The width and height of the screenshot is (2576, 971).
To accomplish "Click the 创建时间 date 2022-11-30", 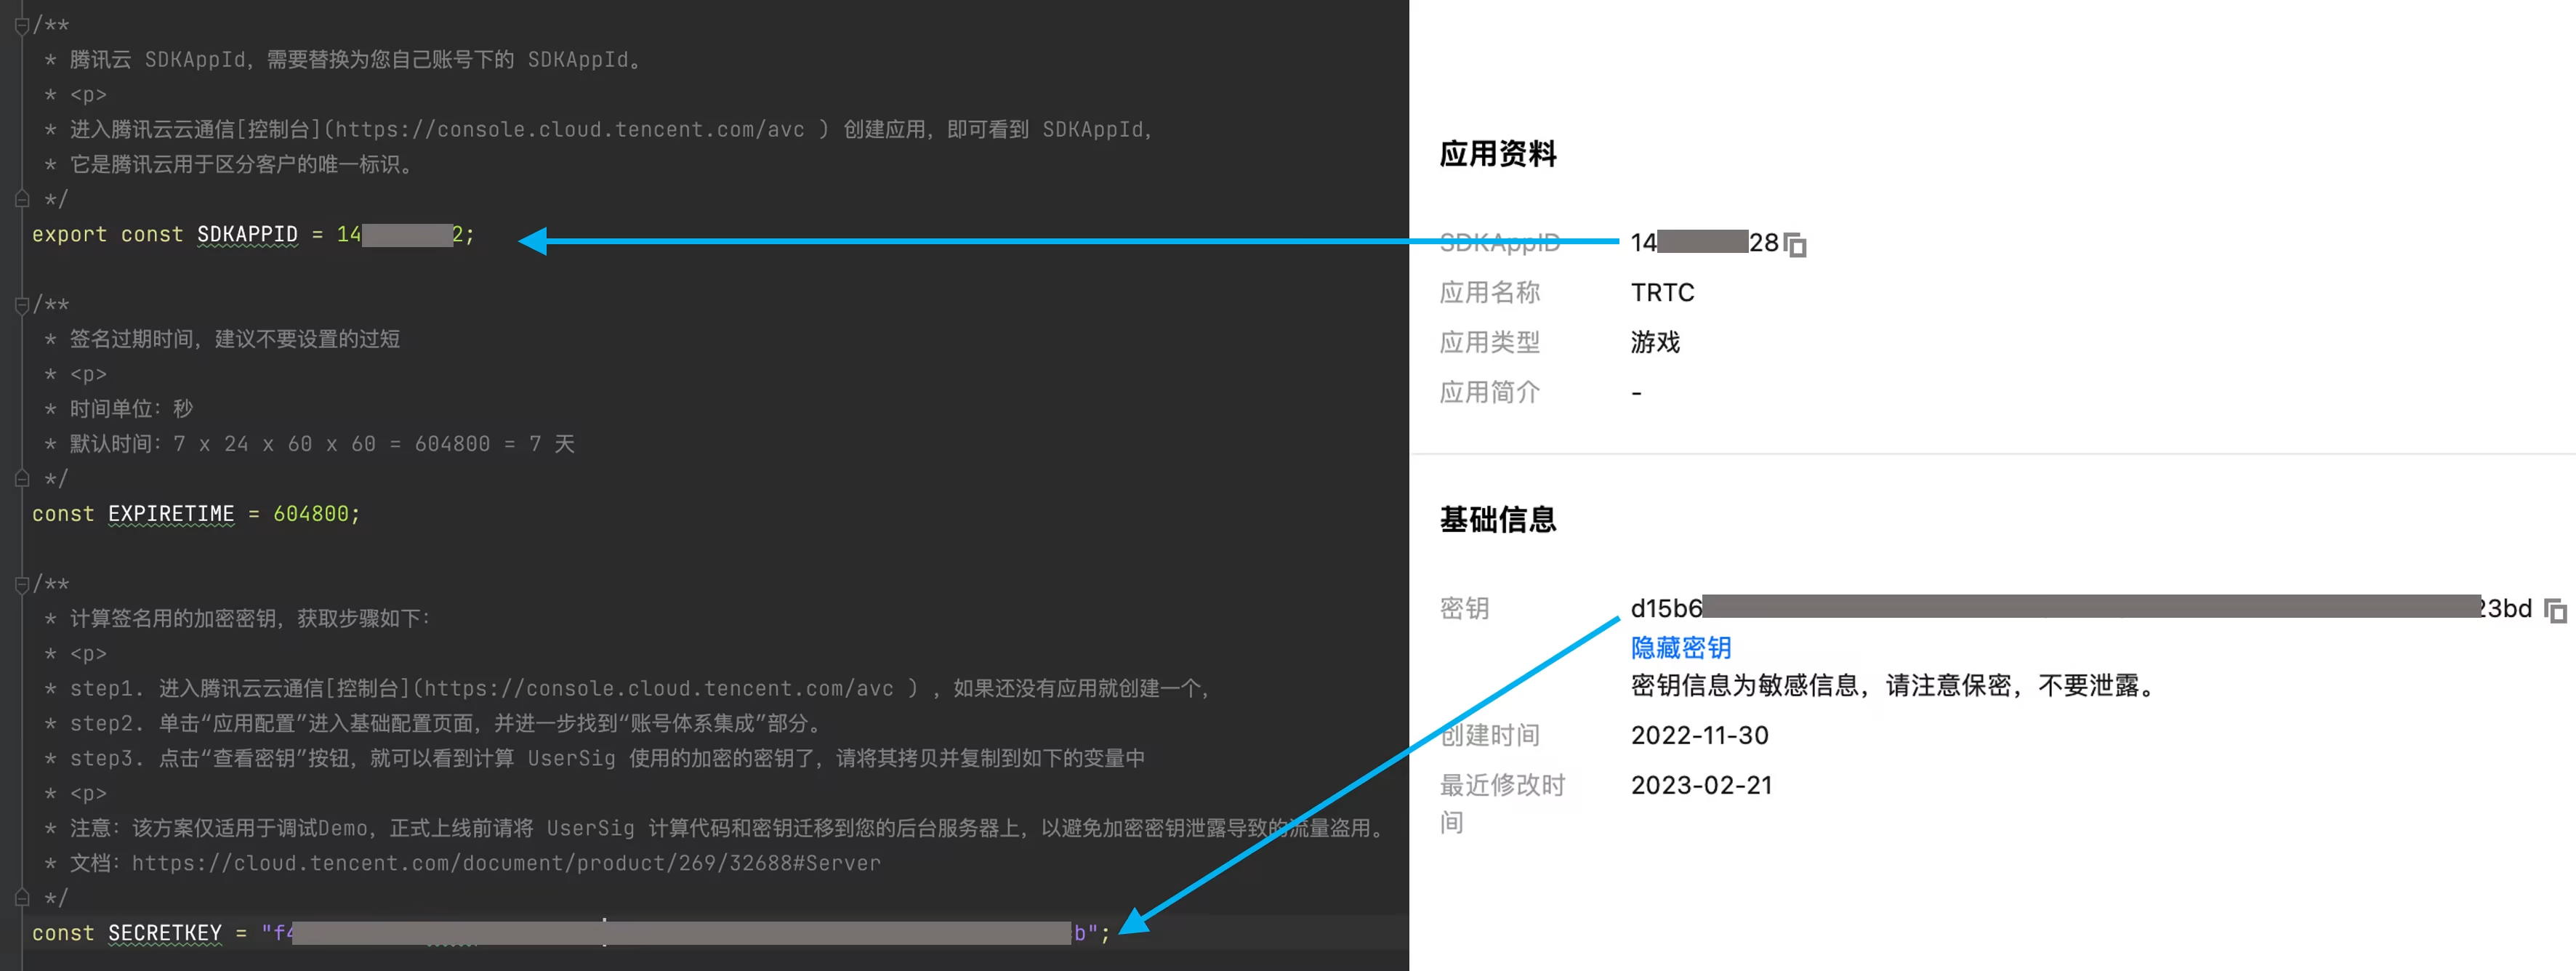I will (1699, 736).
